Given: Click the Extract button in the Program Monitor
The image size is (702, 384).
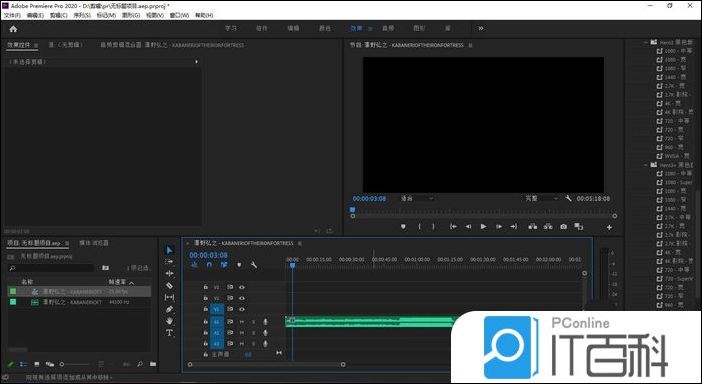Looking at the screenshot, I should tap(548, 227).
